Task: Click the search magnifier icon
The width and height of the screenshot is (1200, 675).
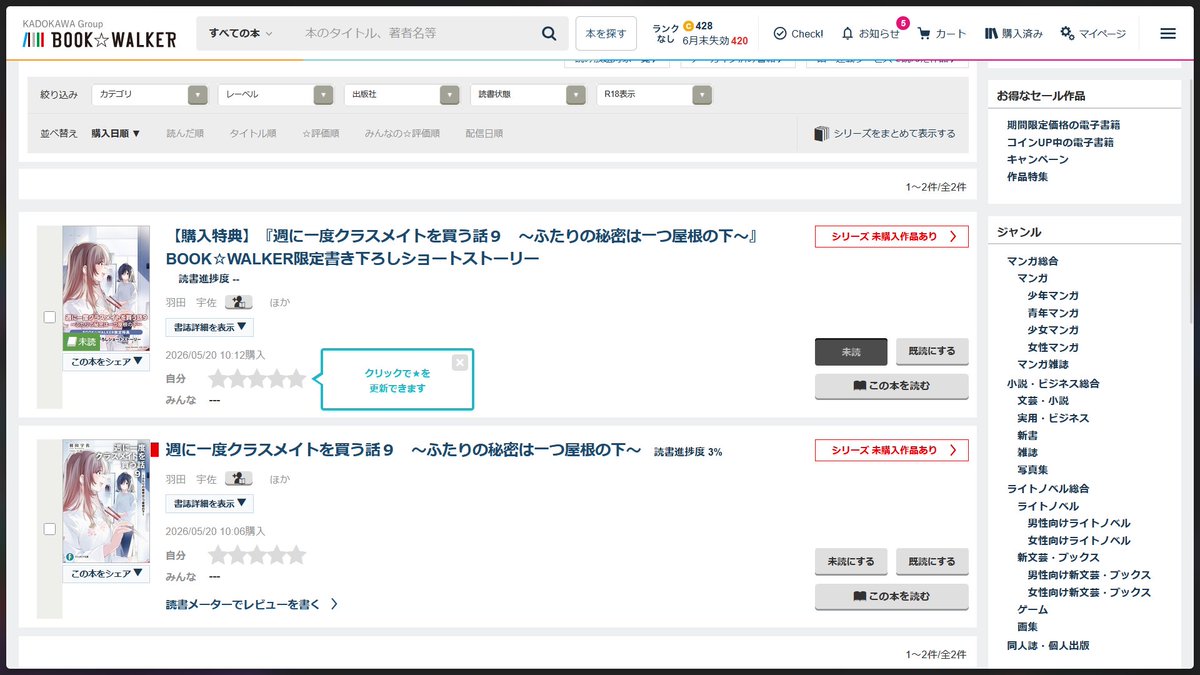Action: point(548,33)
